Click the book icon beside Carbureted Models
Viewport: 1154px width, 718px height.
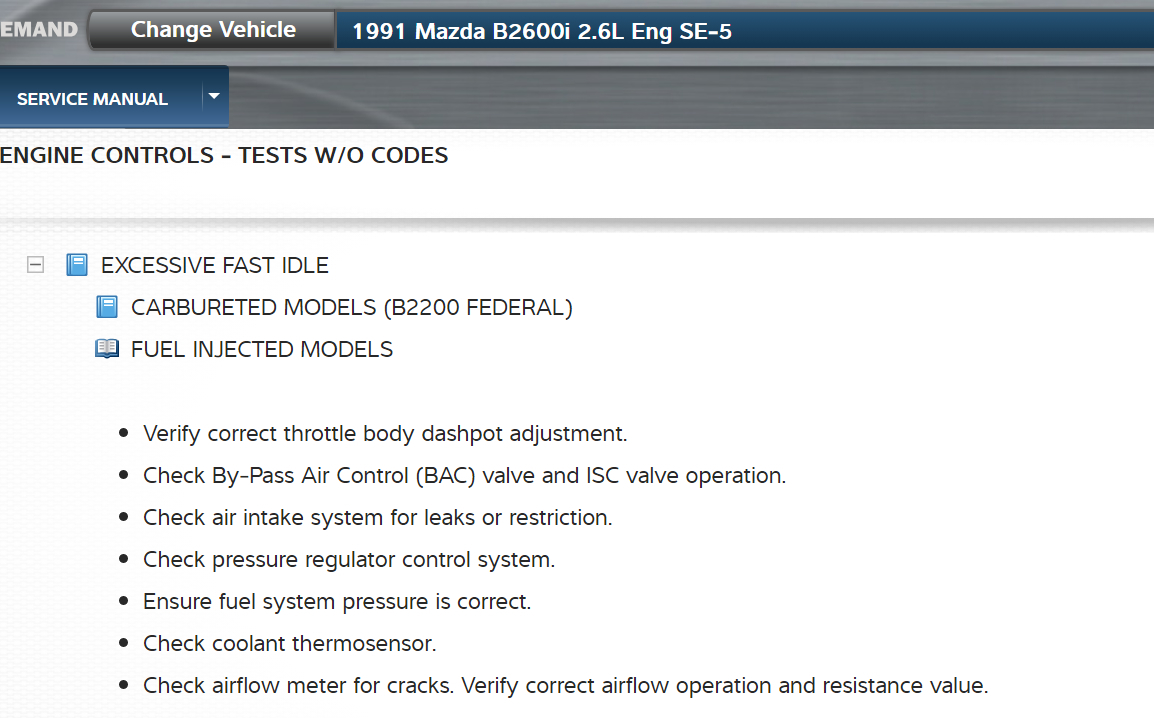tap(107, 307)
